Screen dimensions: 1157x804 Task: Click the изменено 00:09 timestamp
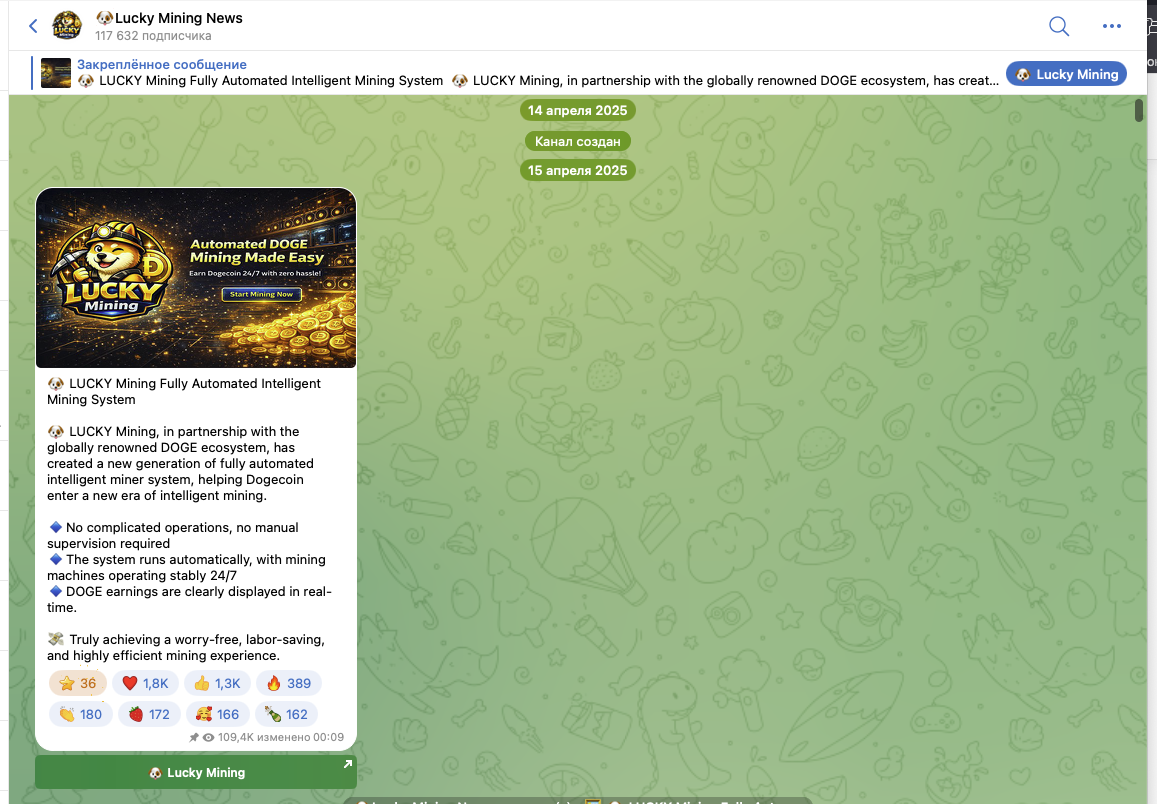tap(300, 737)
